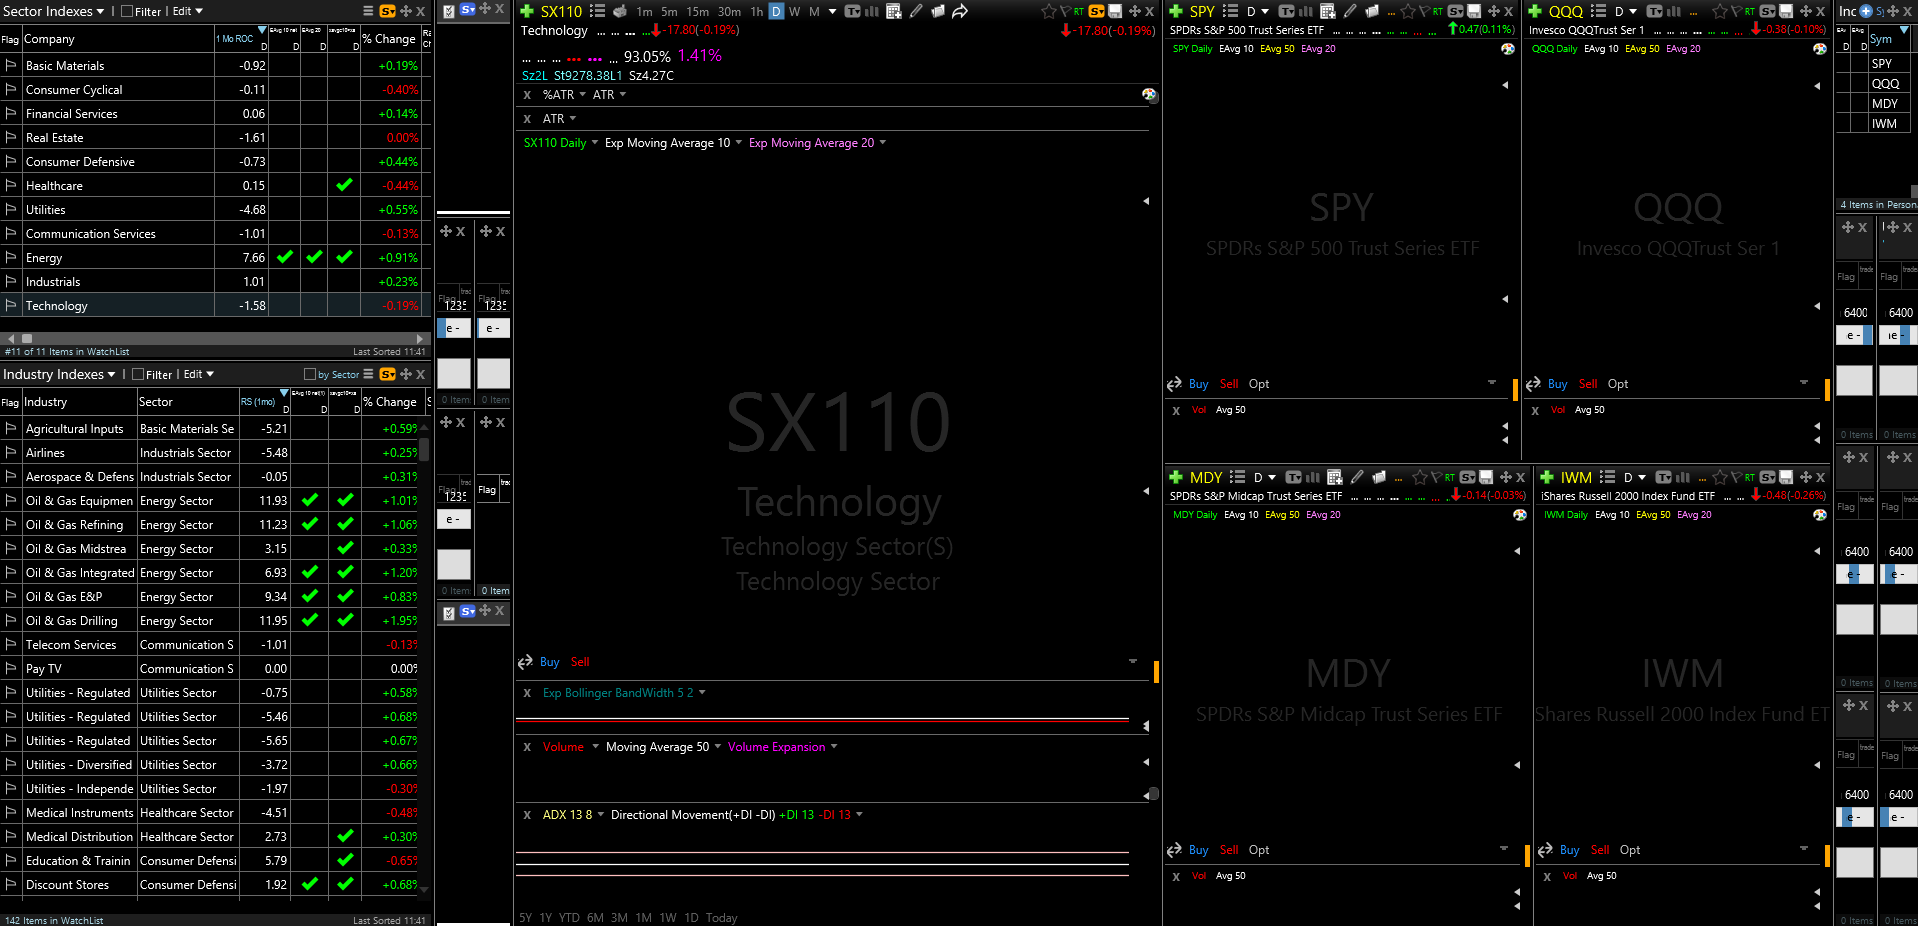The image size is (1918, 926).
Task: Flag the Energy sector row
Action: point(11,258)
